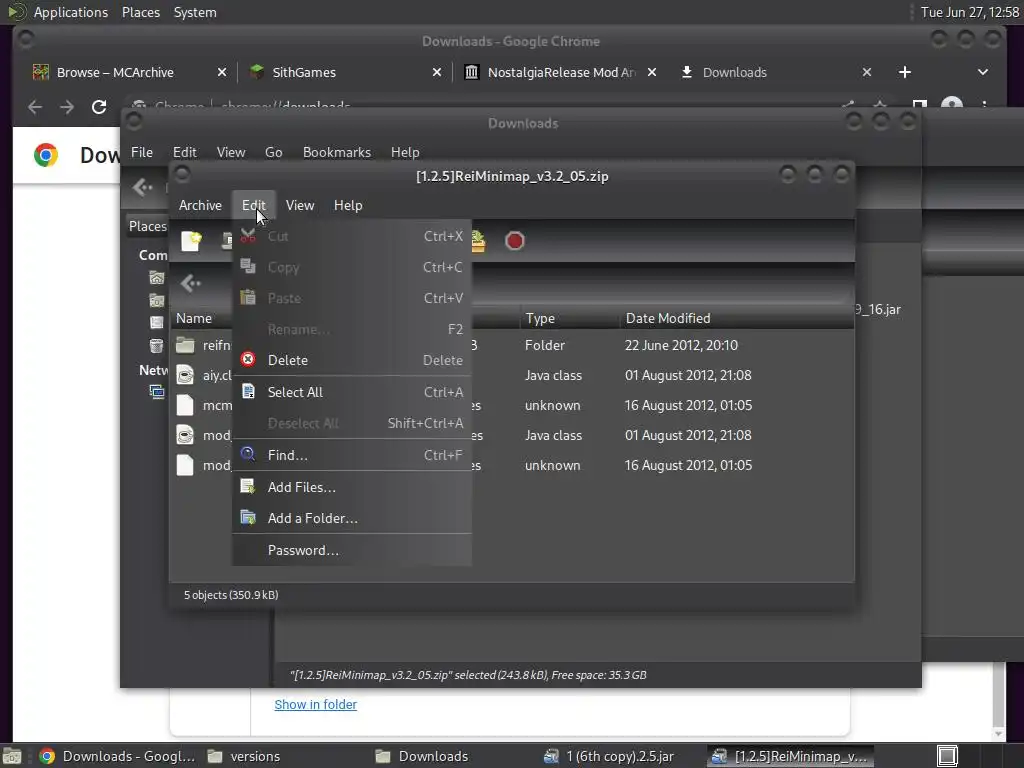Click the Trash icon in Places sidebar
This screenshot has width=1024, height=768.
pos(157,345)
